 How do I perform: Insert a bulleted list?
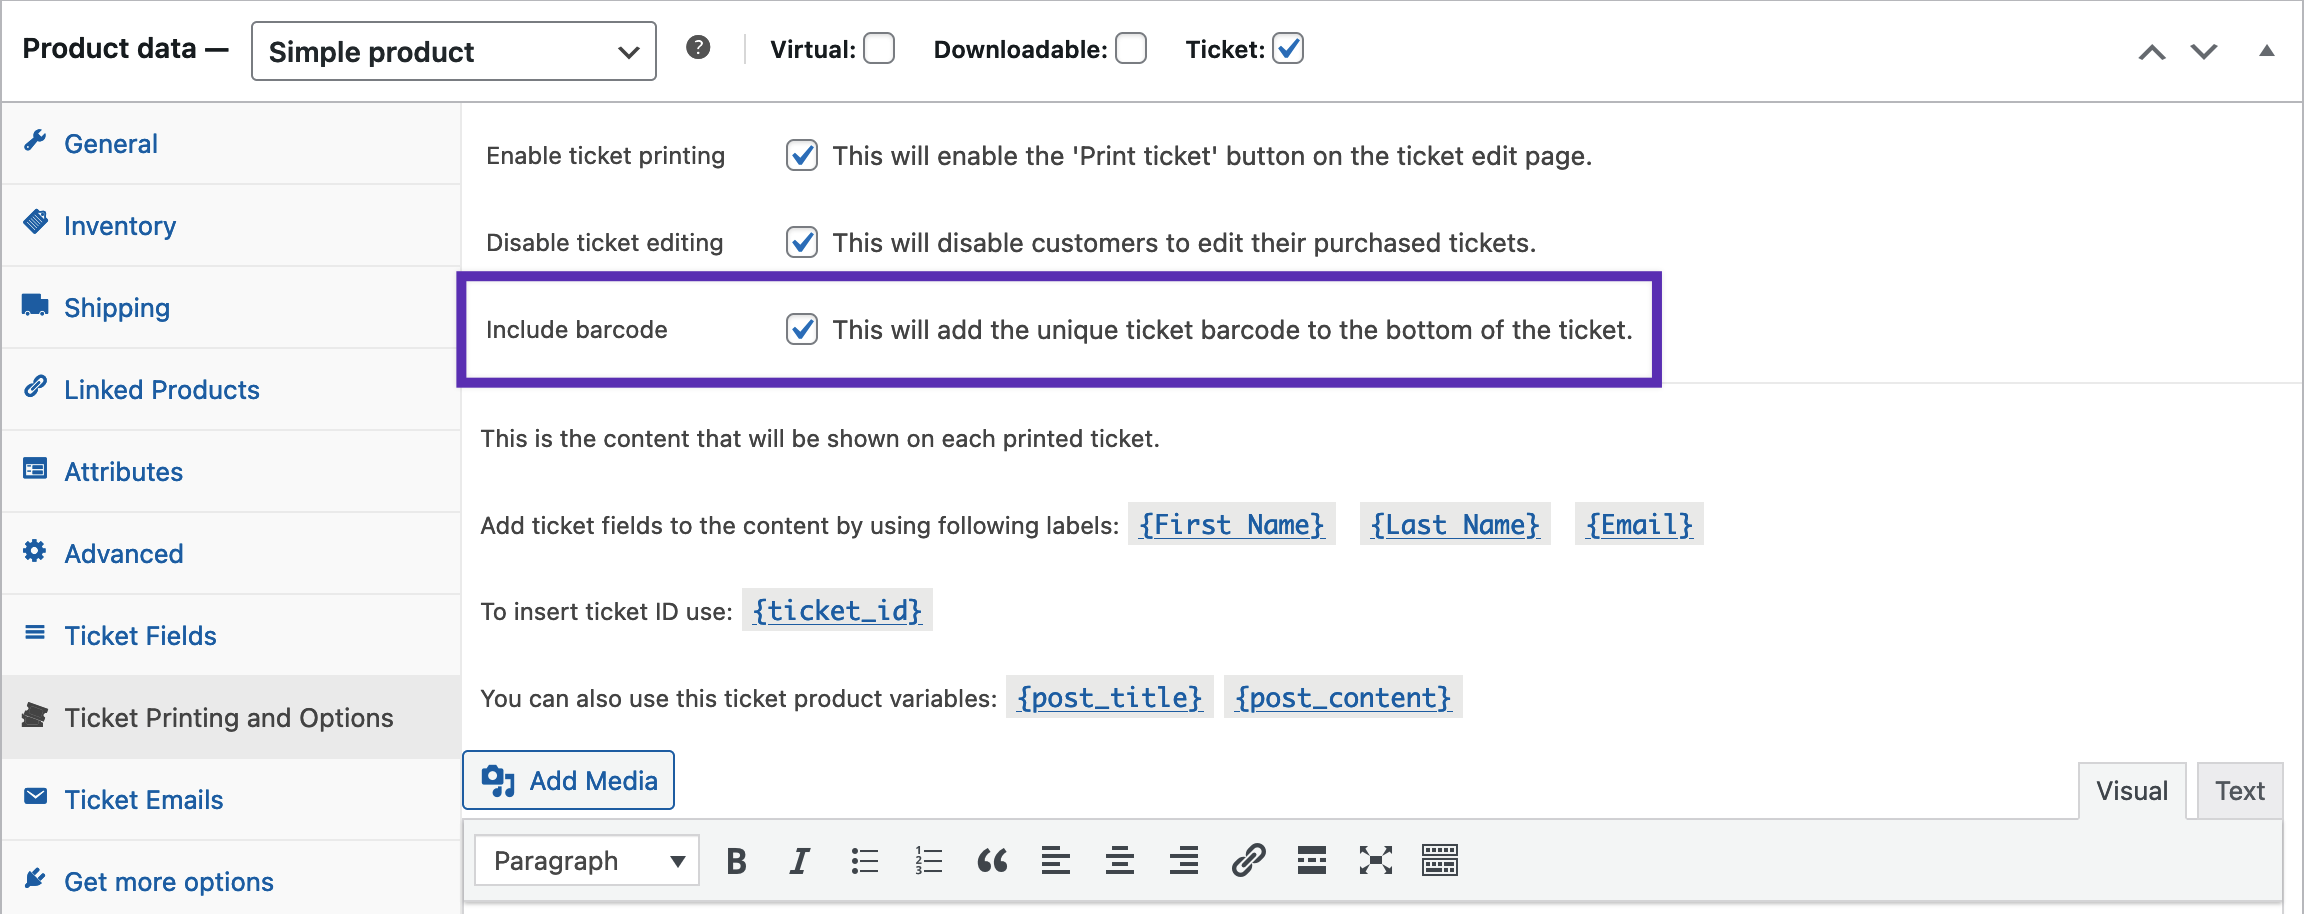click(864, 860)
